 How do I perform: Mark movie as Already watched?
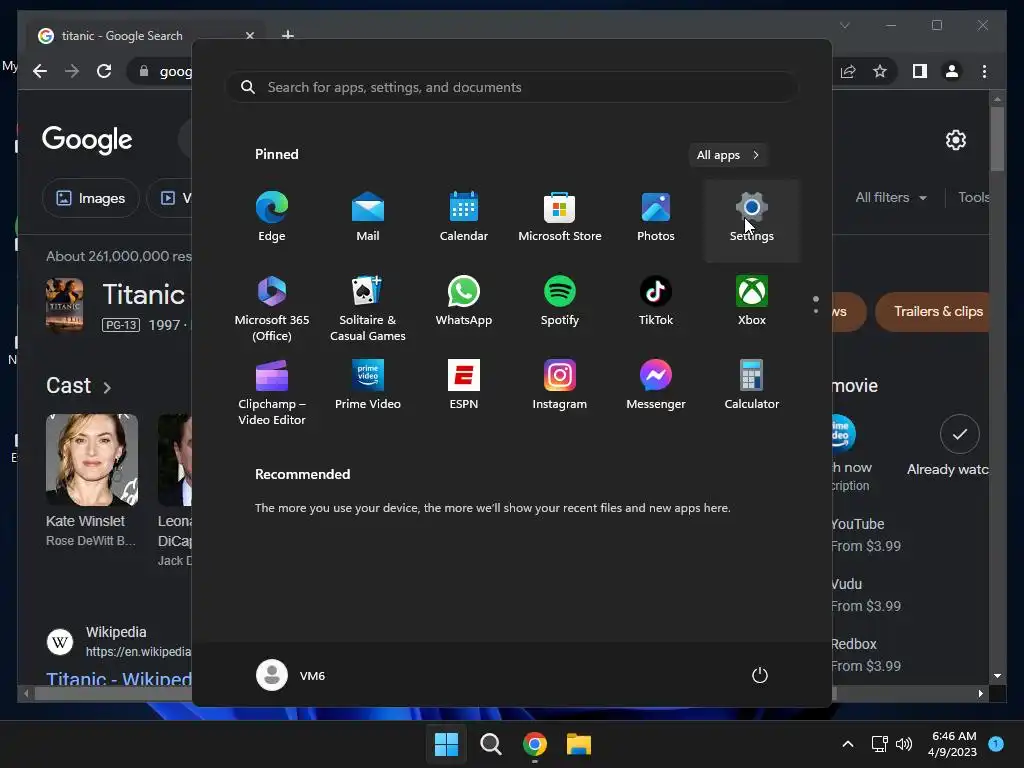tap(959, 434)
